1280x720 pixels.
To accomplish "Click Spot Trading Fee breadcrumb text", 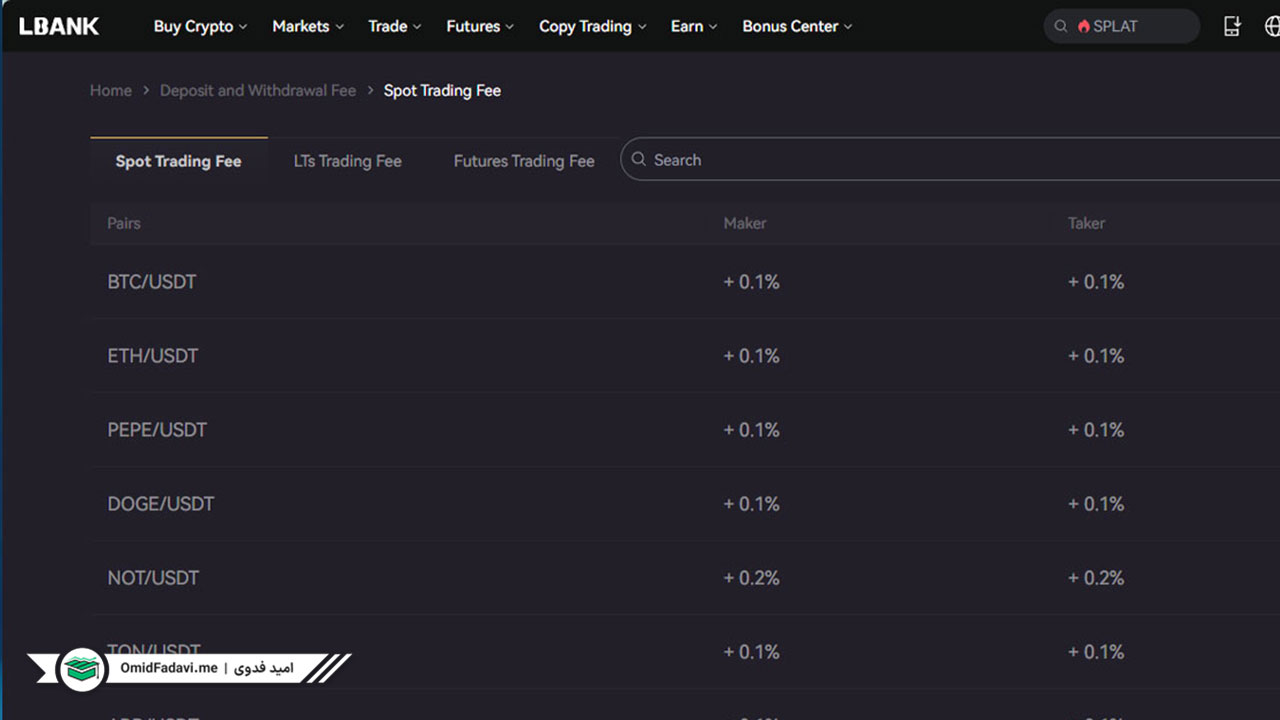I will pos(442,90).
